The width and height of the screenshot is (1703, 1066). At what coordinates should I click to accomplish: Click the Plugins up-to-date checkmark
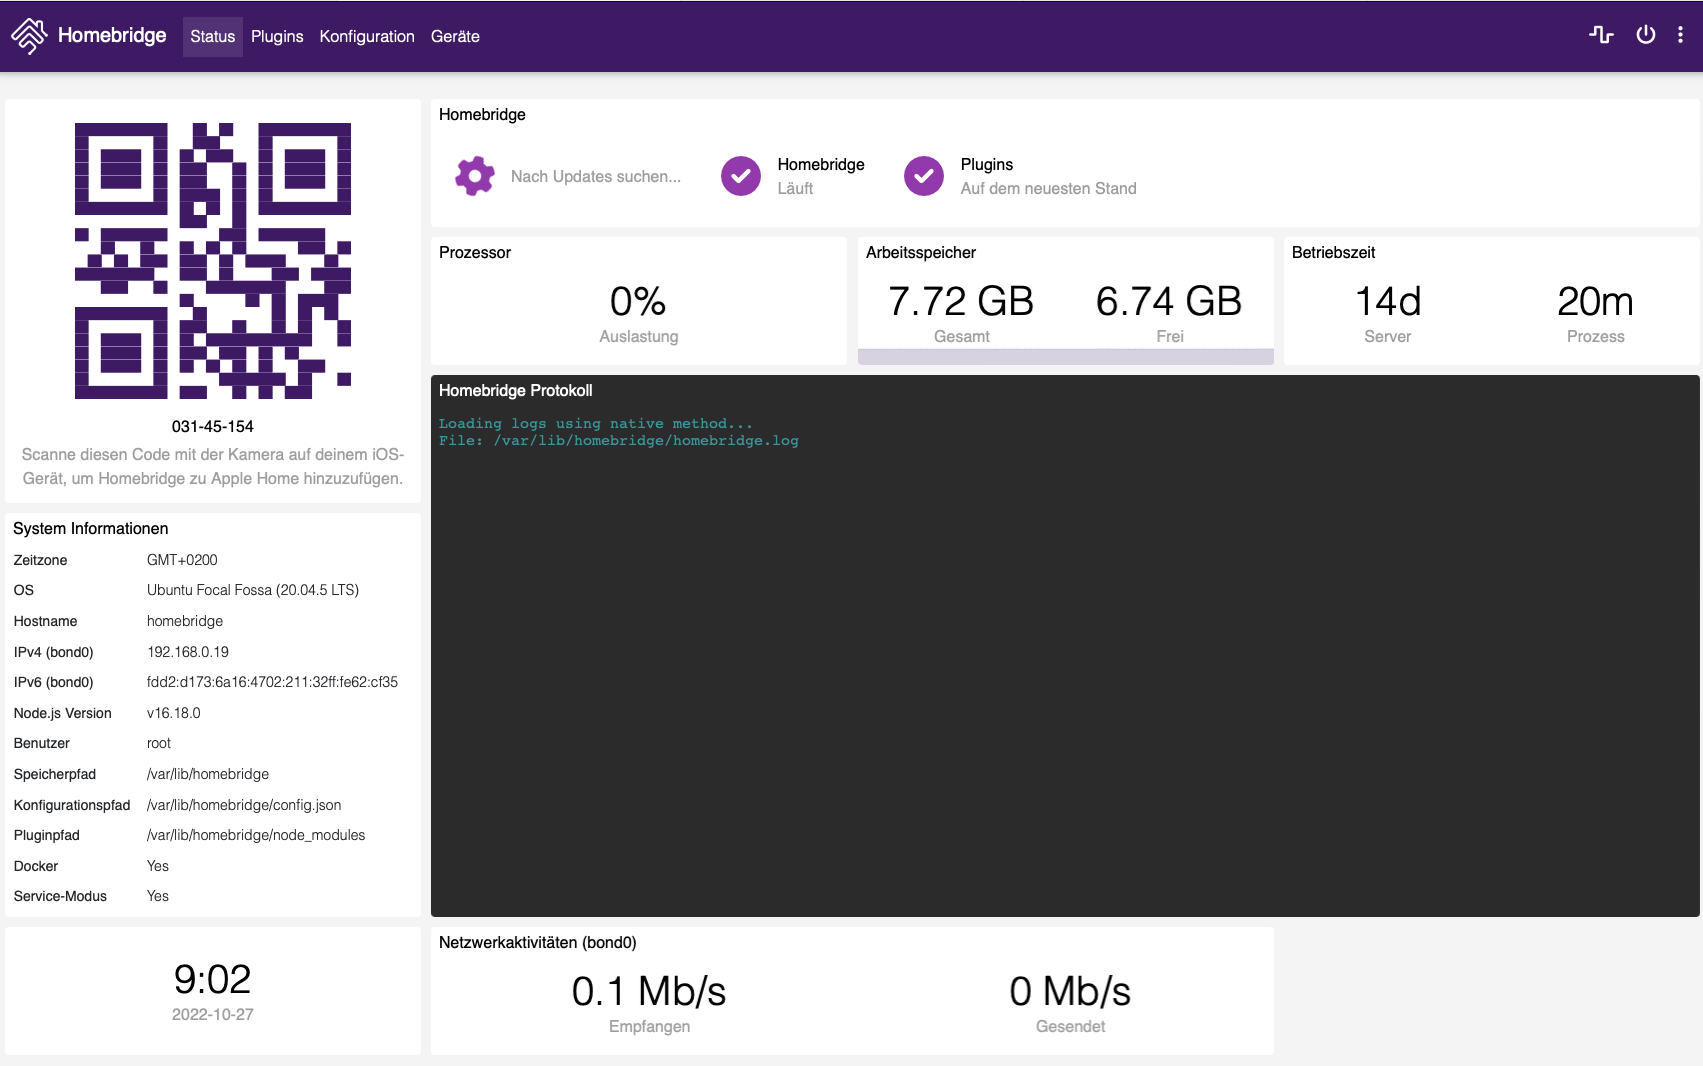[923, 176]
